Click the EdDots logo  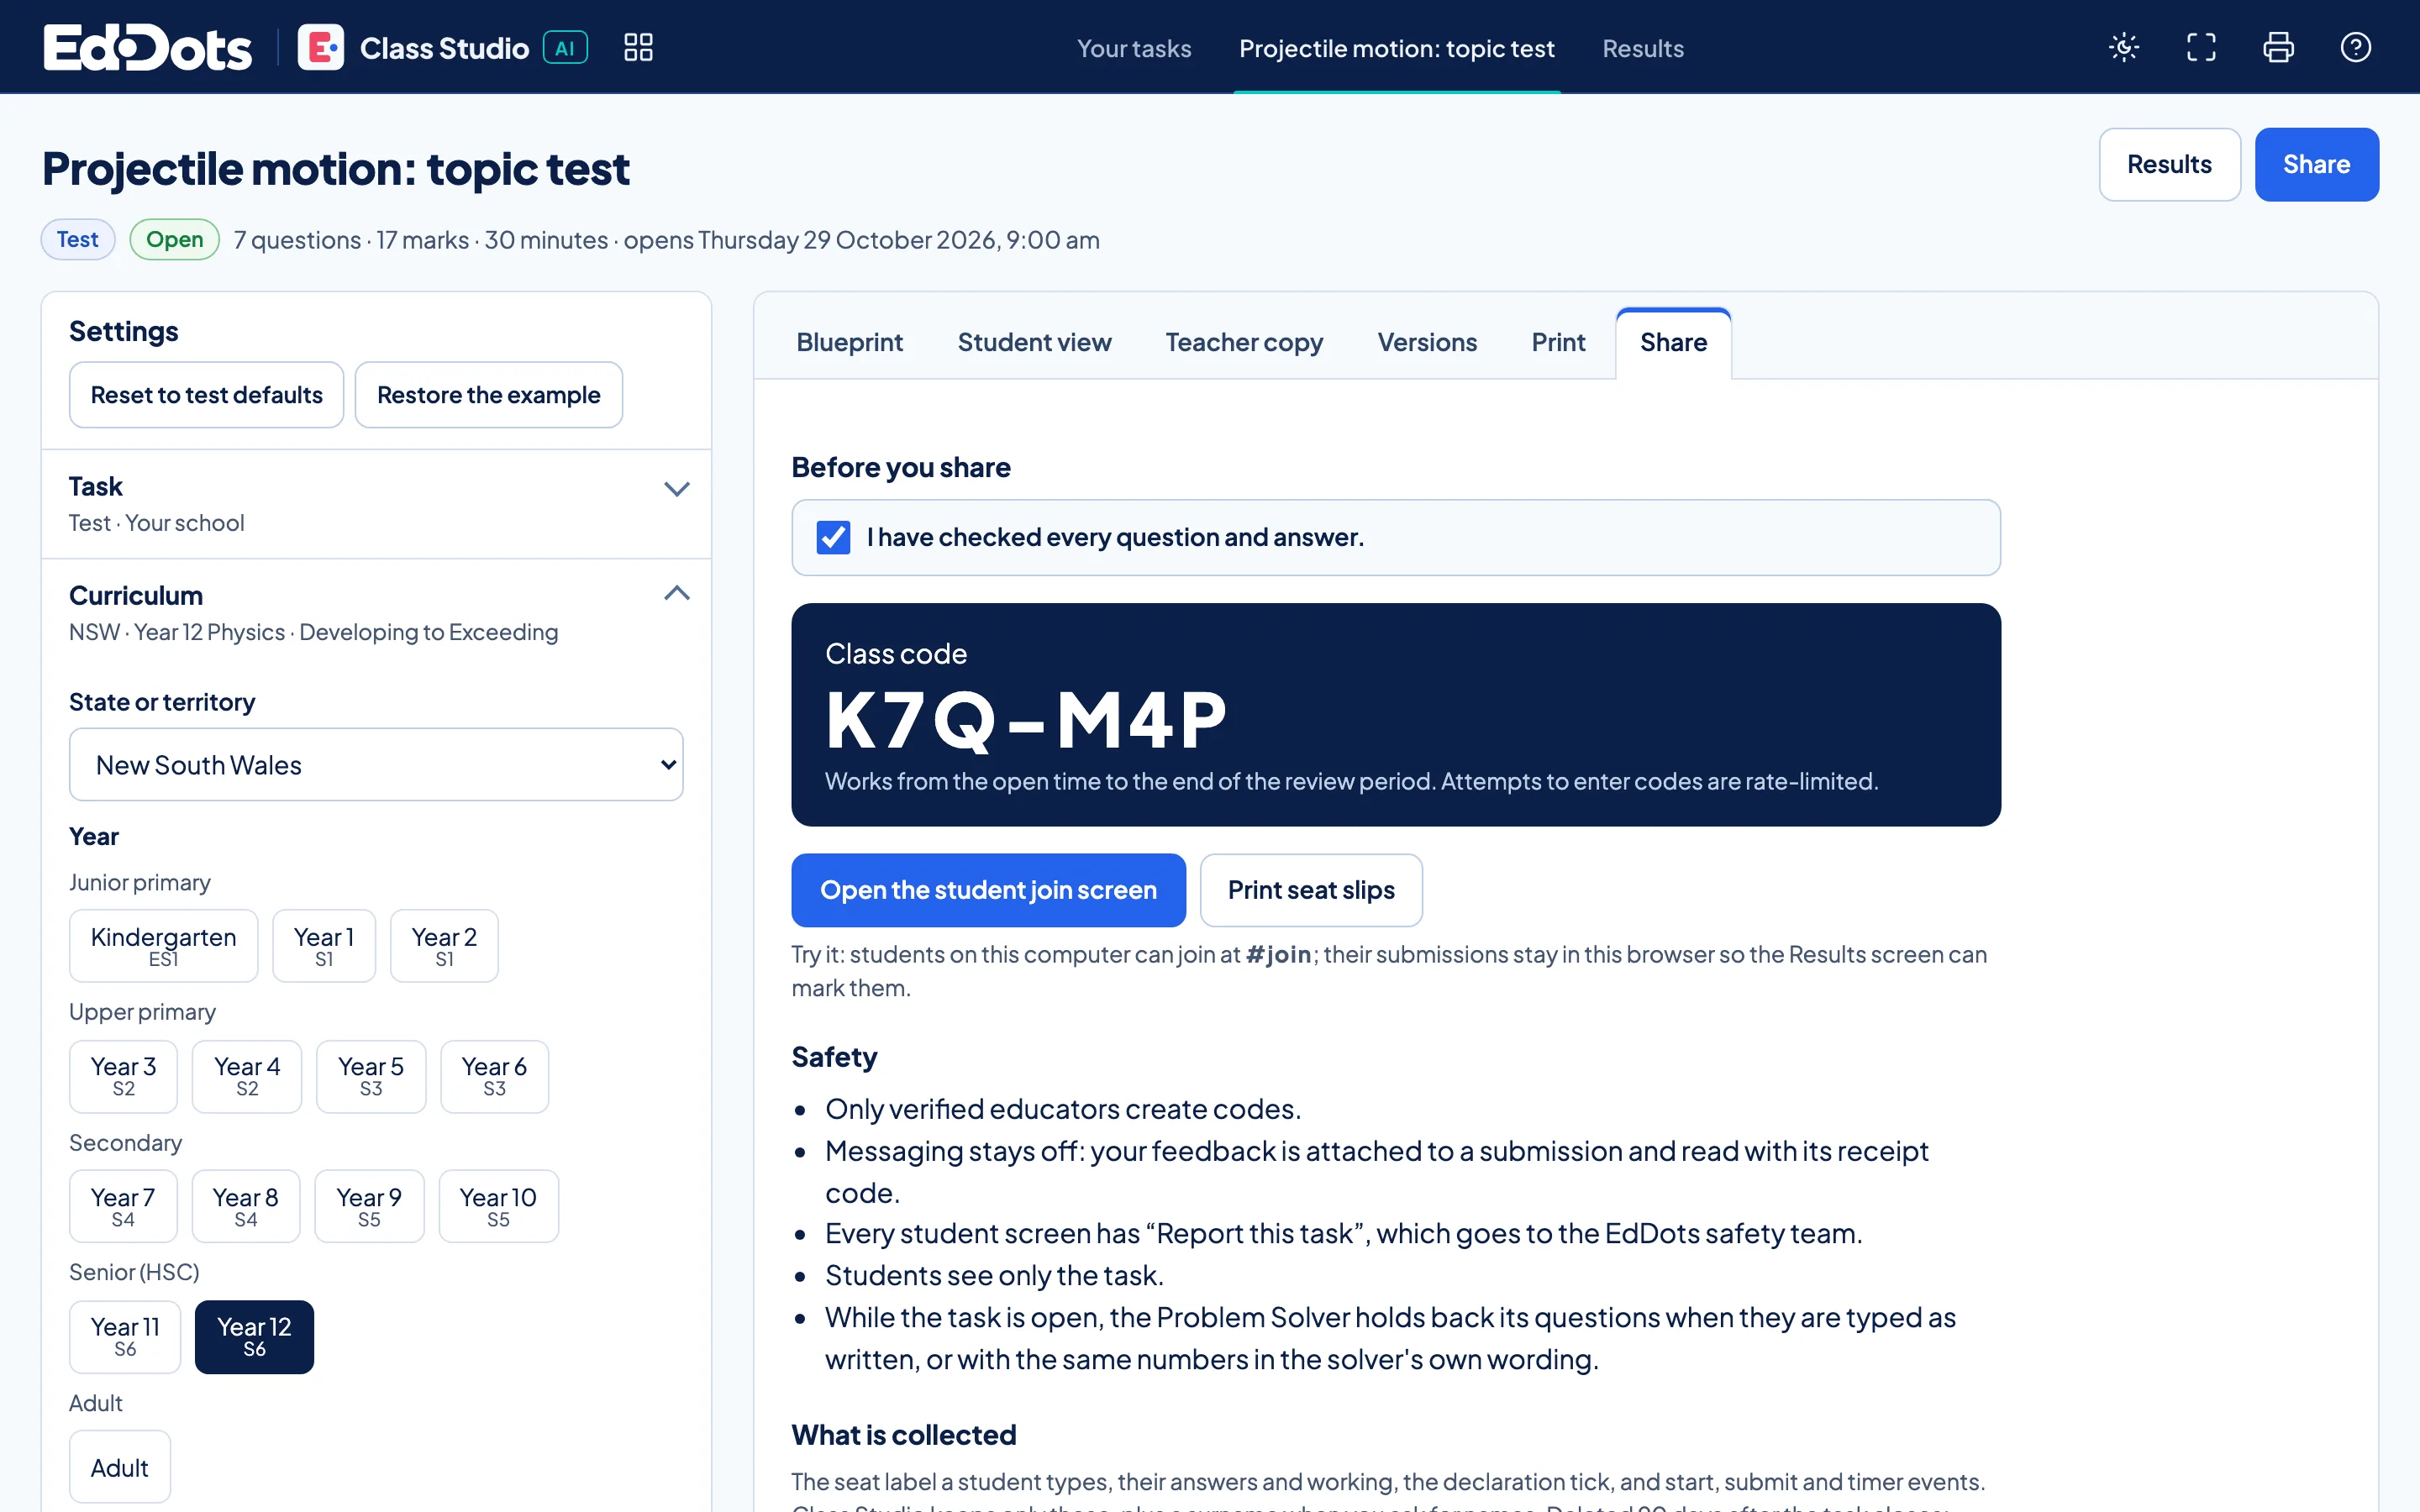148,47
